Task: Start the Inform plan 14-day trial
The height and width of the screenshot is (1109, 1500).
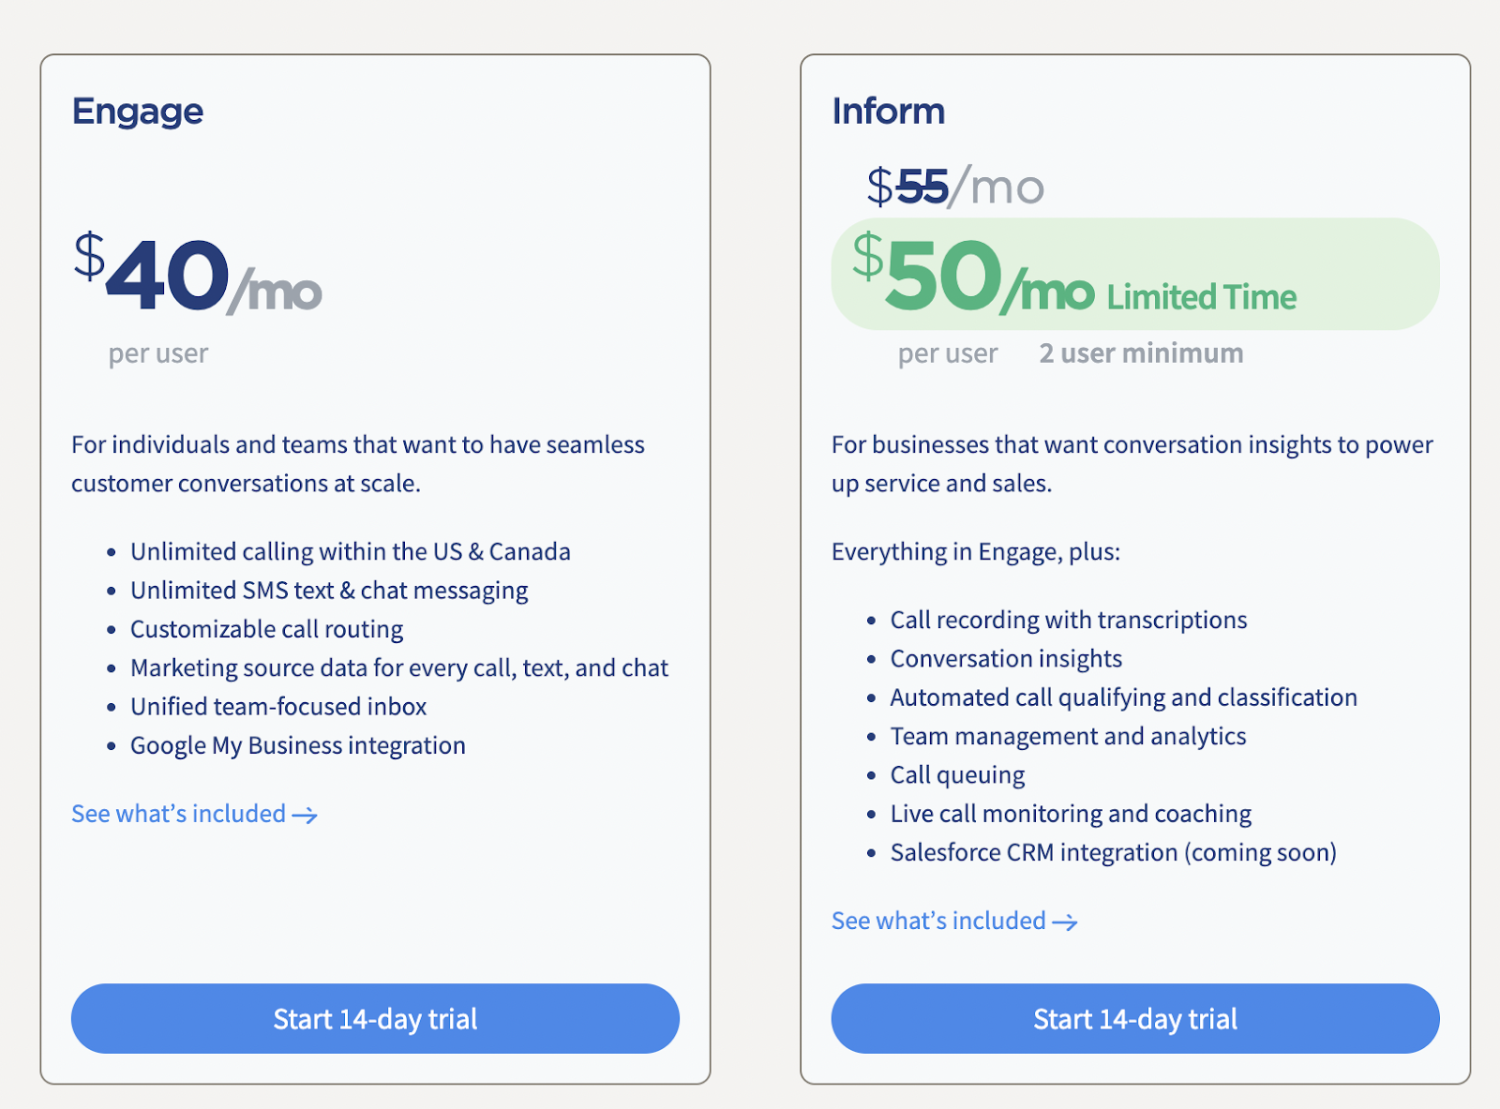Action: tap(1135, 1018)
